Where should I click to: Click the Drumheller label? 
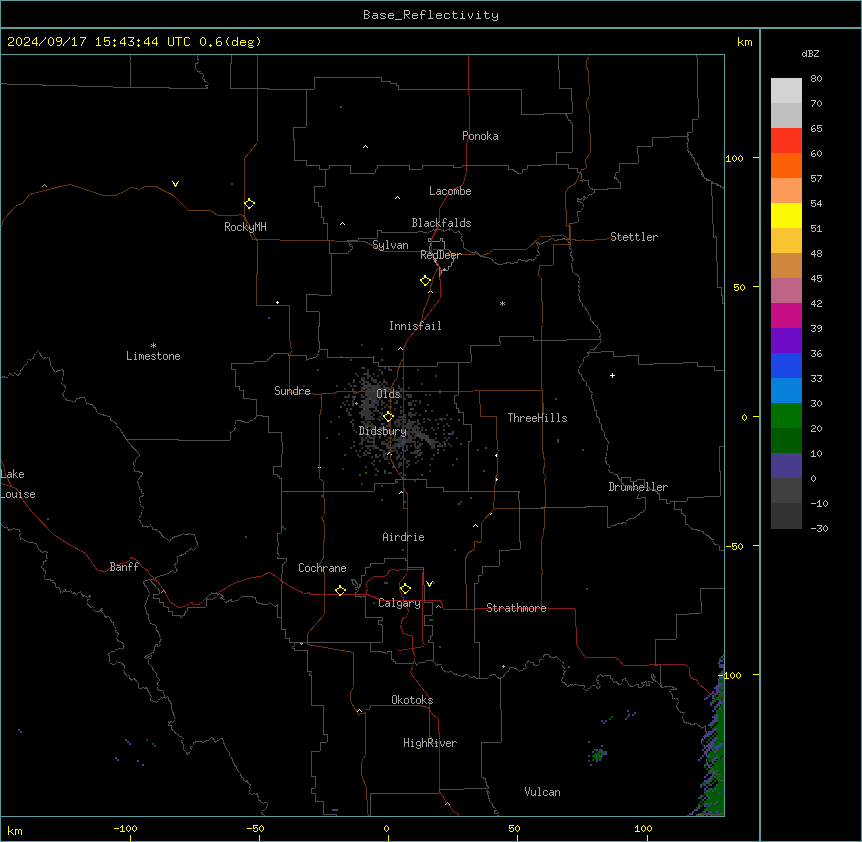pos(638,487)
